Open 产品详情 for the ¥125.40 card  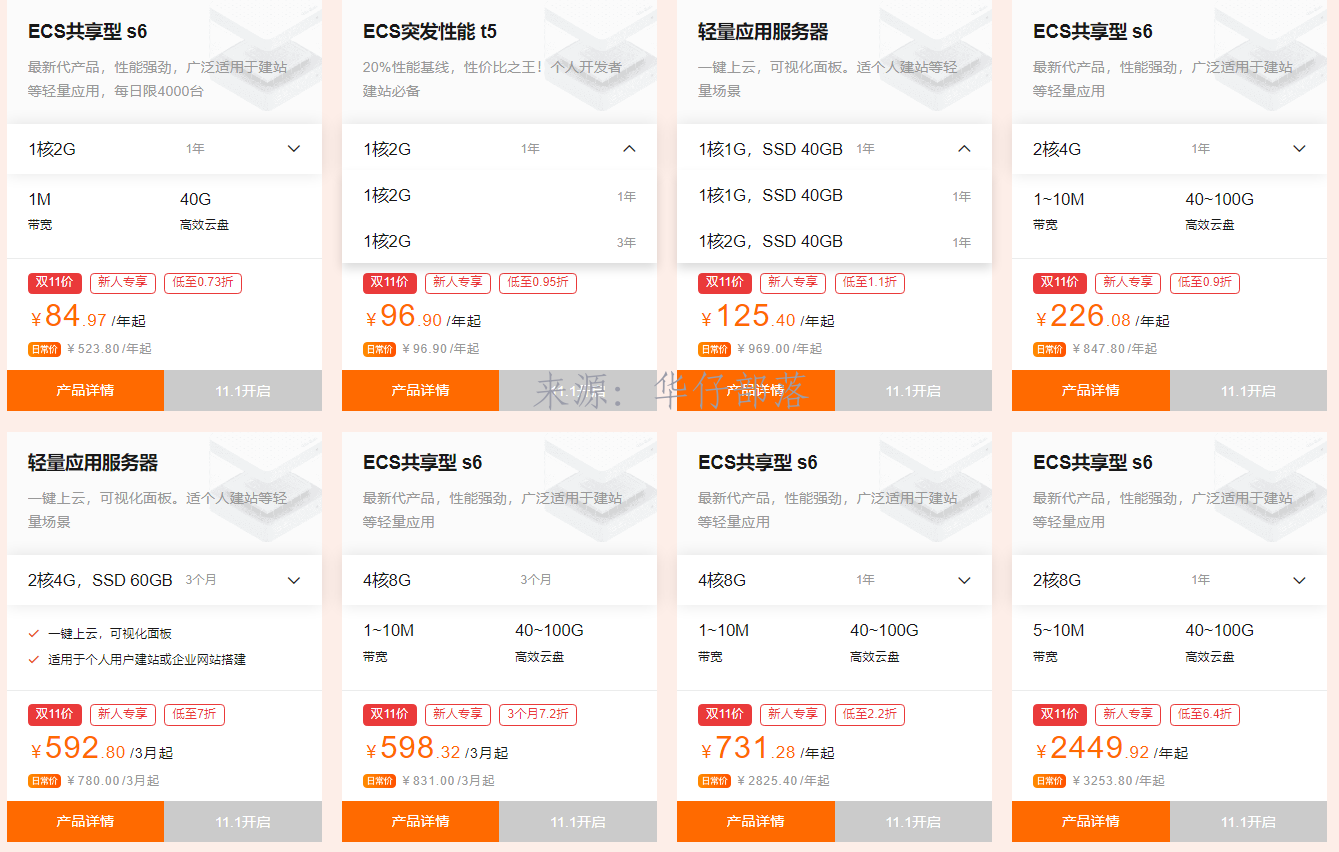click(x=756, y=390)
